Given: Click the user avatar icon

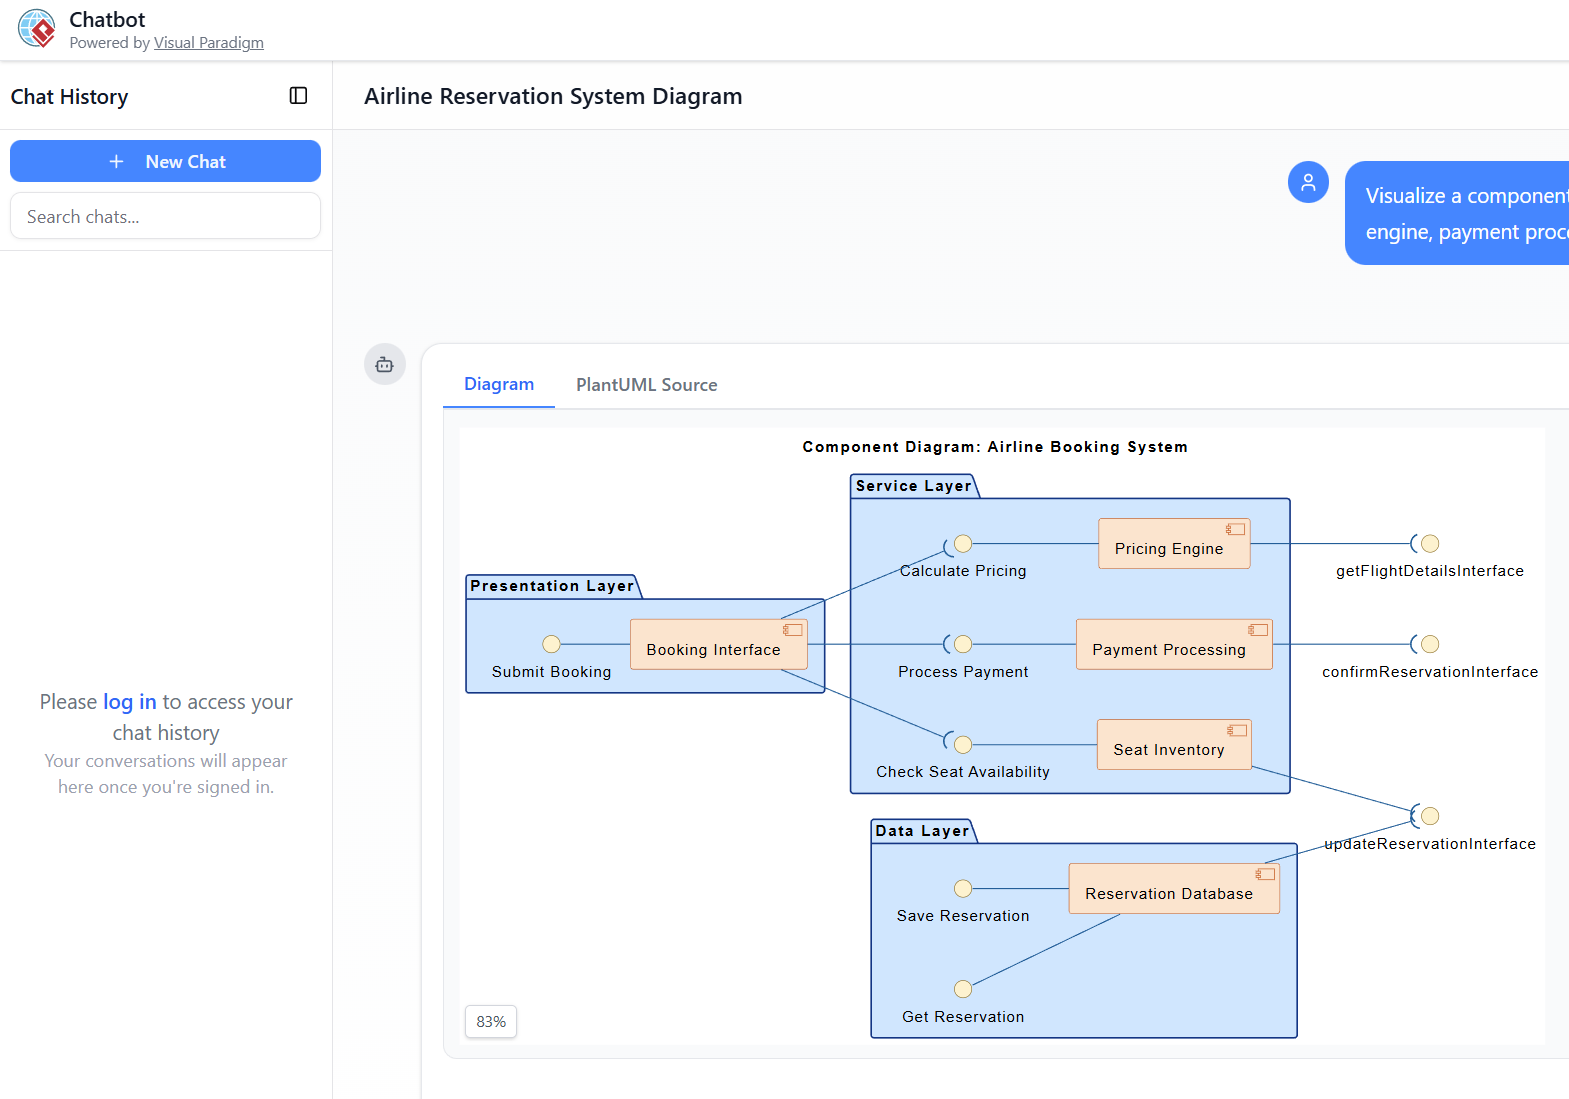Looking at the screenshot, I should click(x=1307, y=182).
